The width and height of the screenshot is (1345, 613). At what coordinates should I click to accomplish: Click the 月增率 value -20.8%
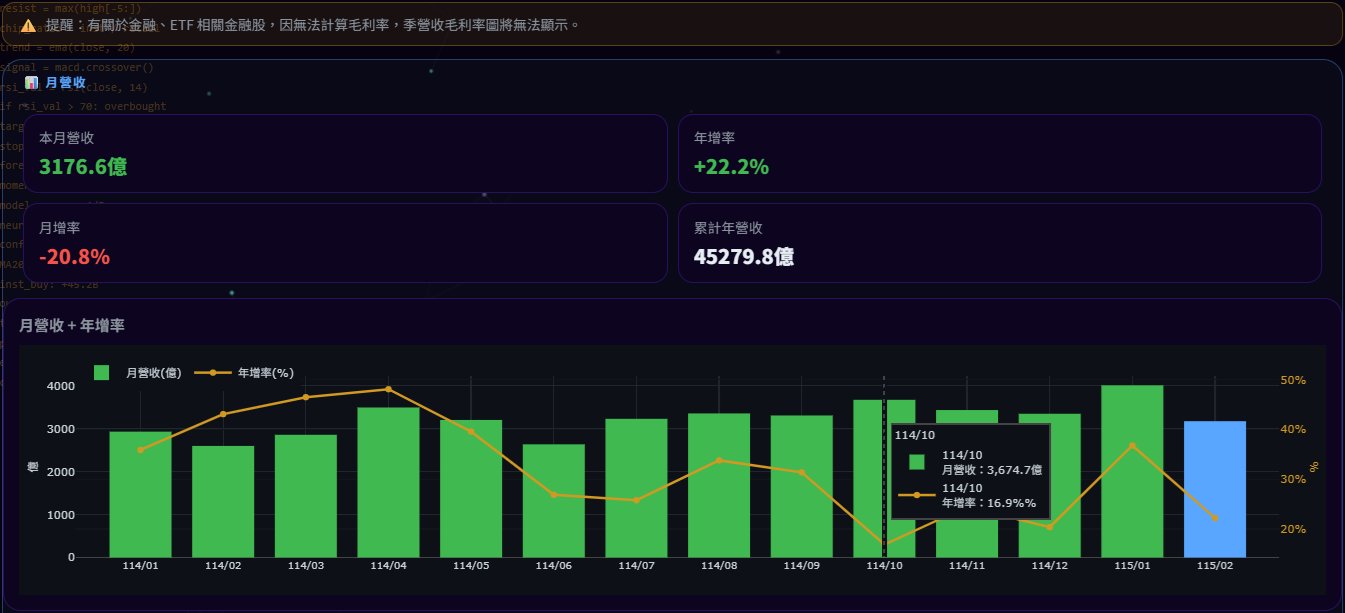pos(74,256)
